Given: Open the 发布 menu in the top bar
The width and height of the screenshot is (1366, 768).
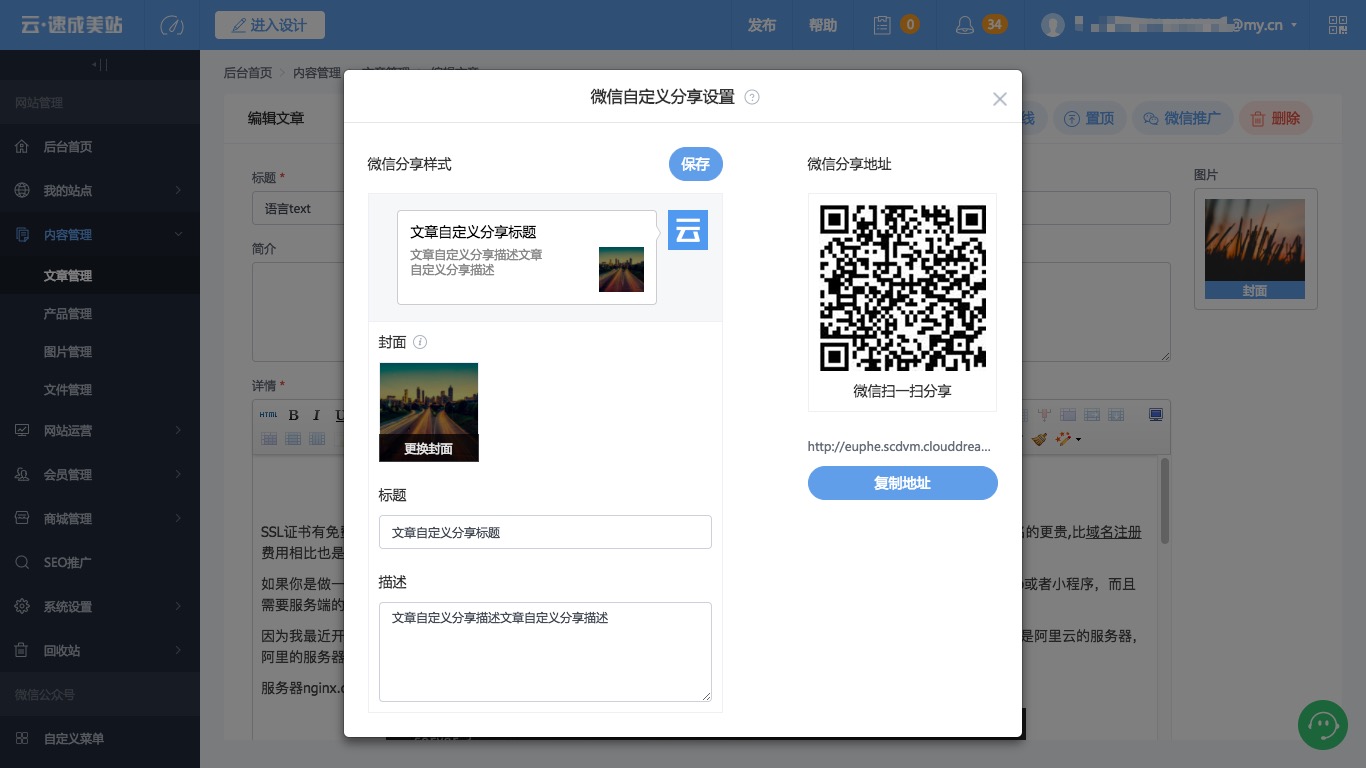Looking at the screenshot, I should coord(761,25).
